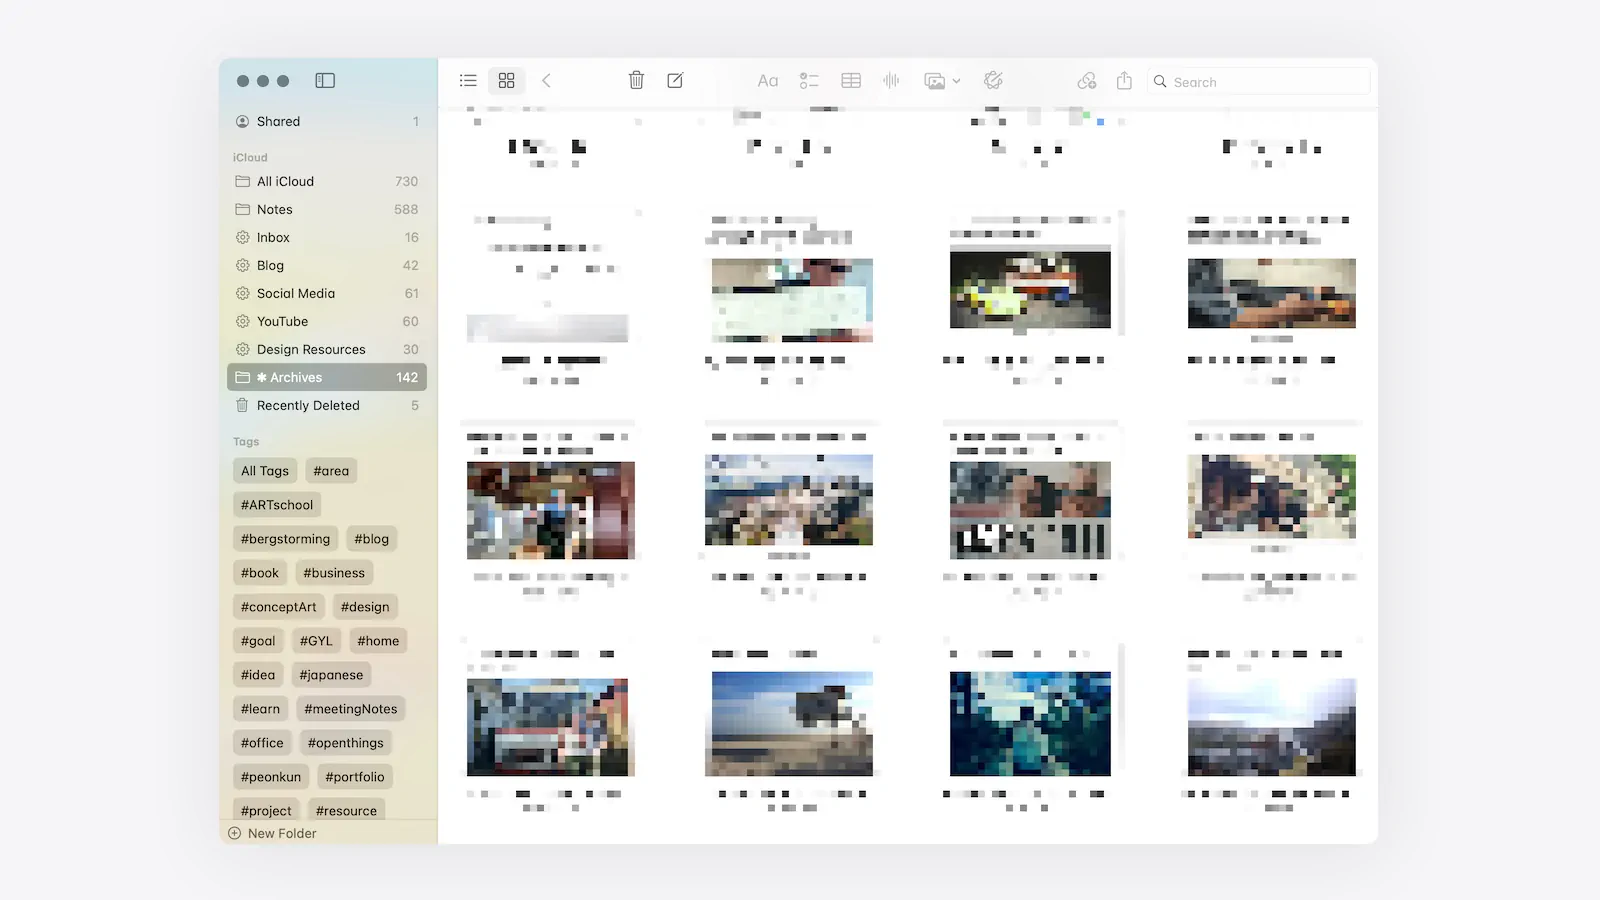Insert a checklist using toolbar icon
Screen dimensions: 1600x900
pos(809,81)
